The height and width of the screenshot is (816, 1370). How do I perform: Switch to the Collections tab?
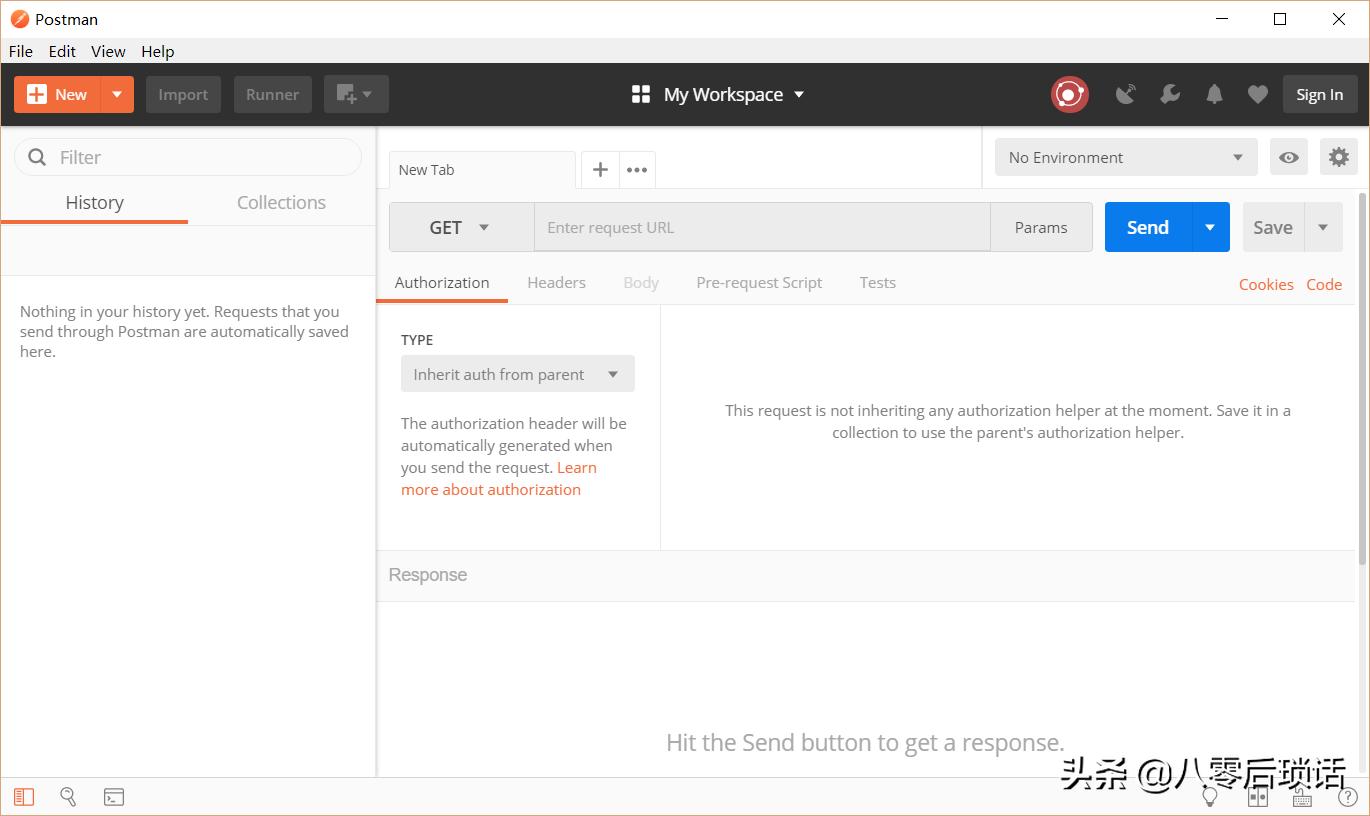pyautogui.click(x=281, y=202)
